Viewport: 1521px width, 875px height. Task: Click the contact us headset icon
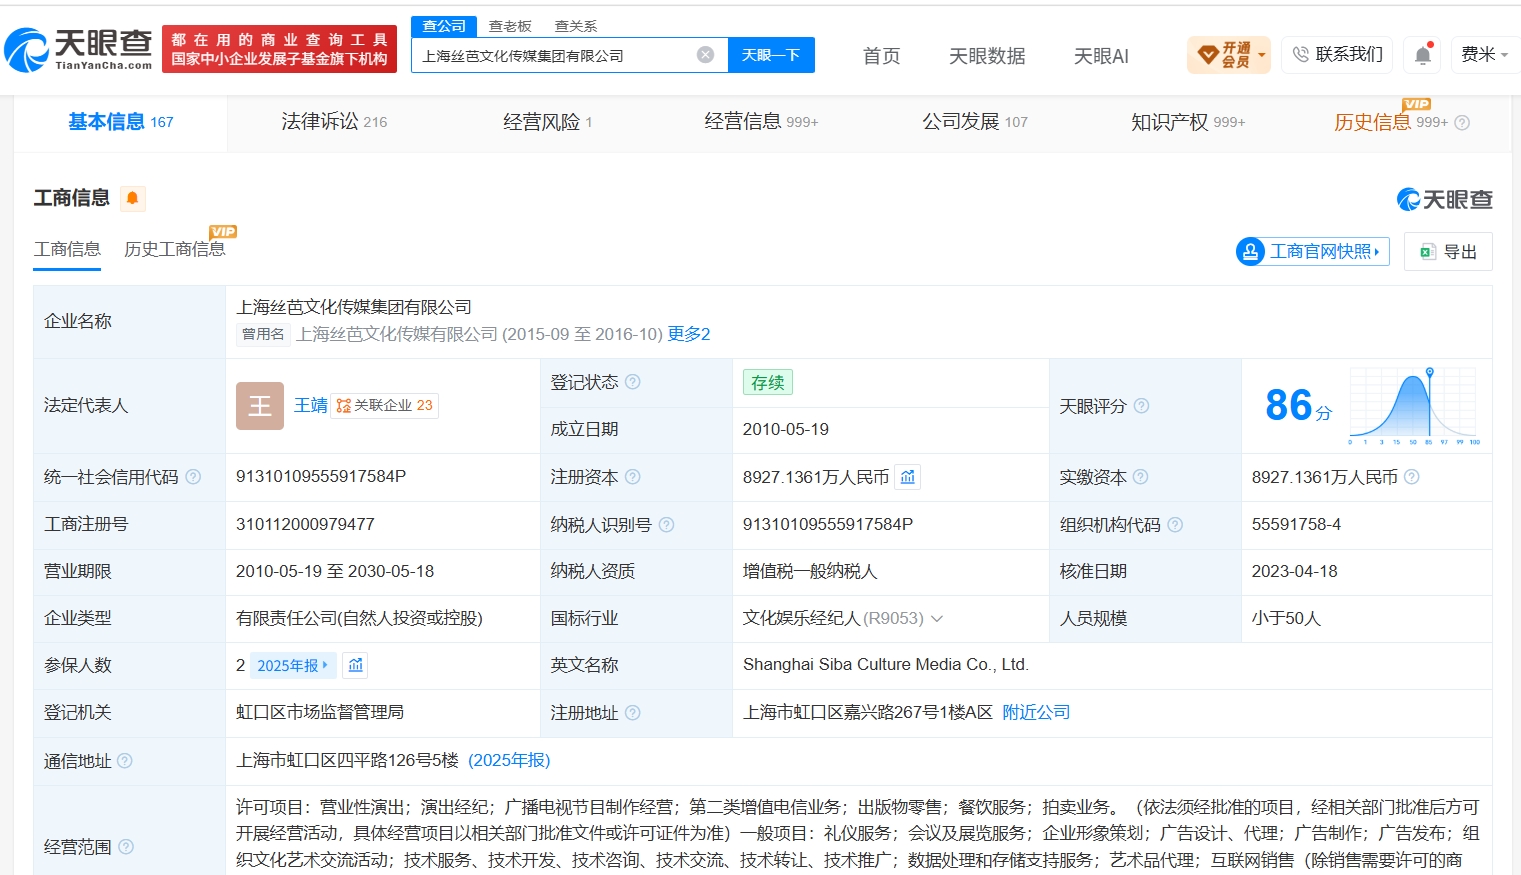[x=1300, y=54]
